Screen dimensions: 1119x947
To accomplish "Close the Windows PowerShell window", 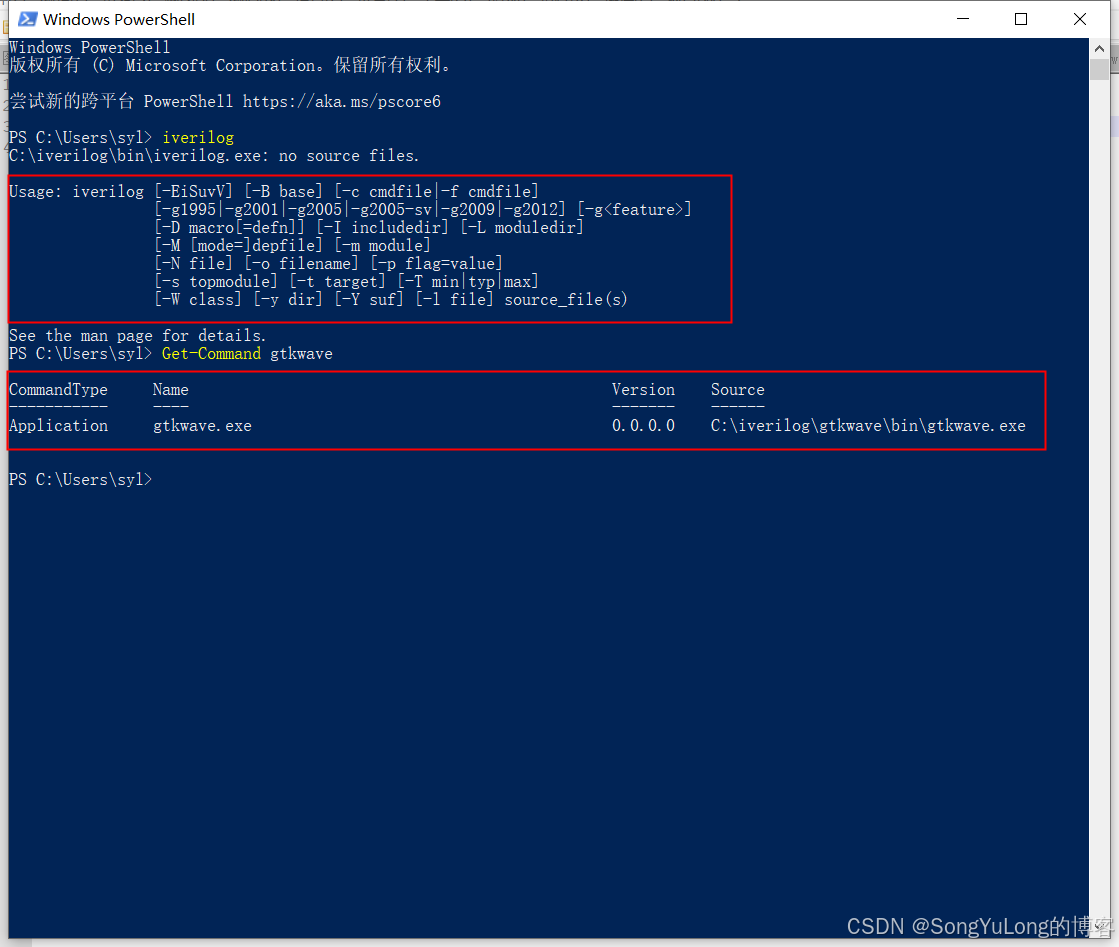I will pos(1080,19).
